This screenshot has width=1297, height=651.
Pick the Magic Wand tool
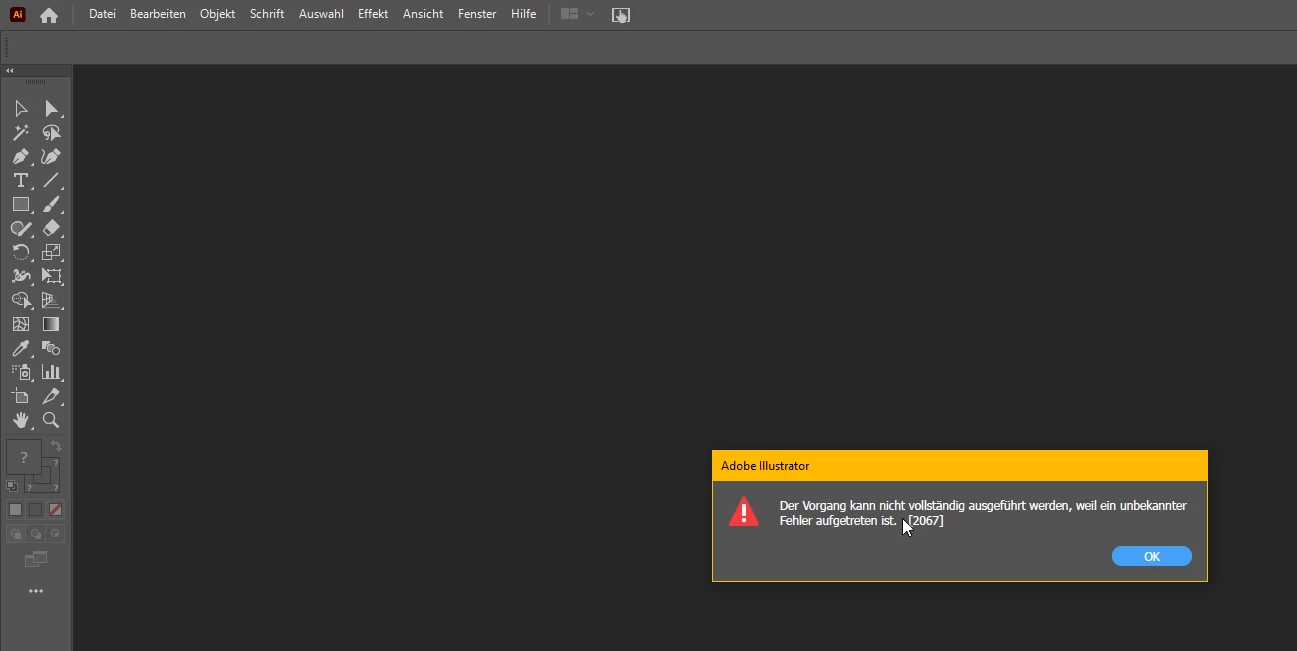point(20,132)
